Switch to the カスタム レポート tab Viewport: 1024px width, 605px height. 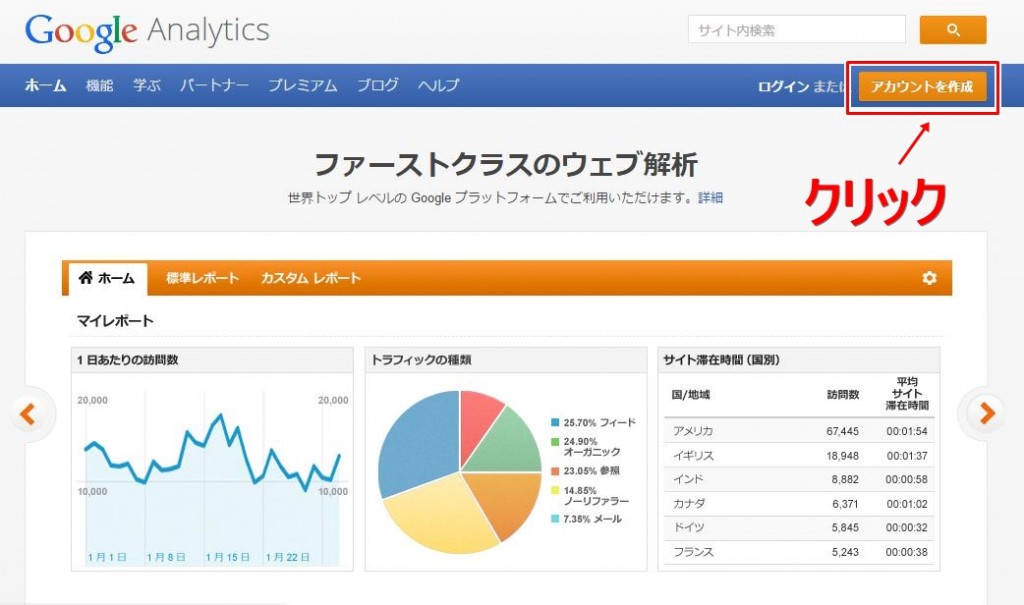[x=311, y=278]
